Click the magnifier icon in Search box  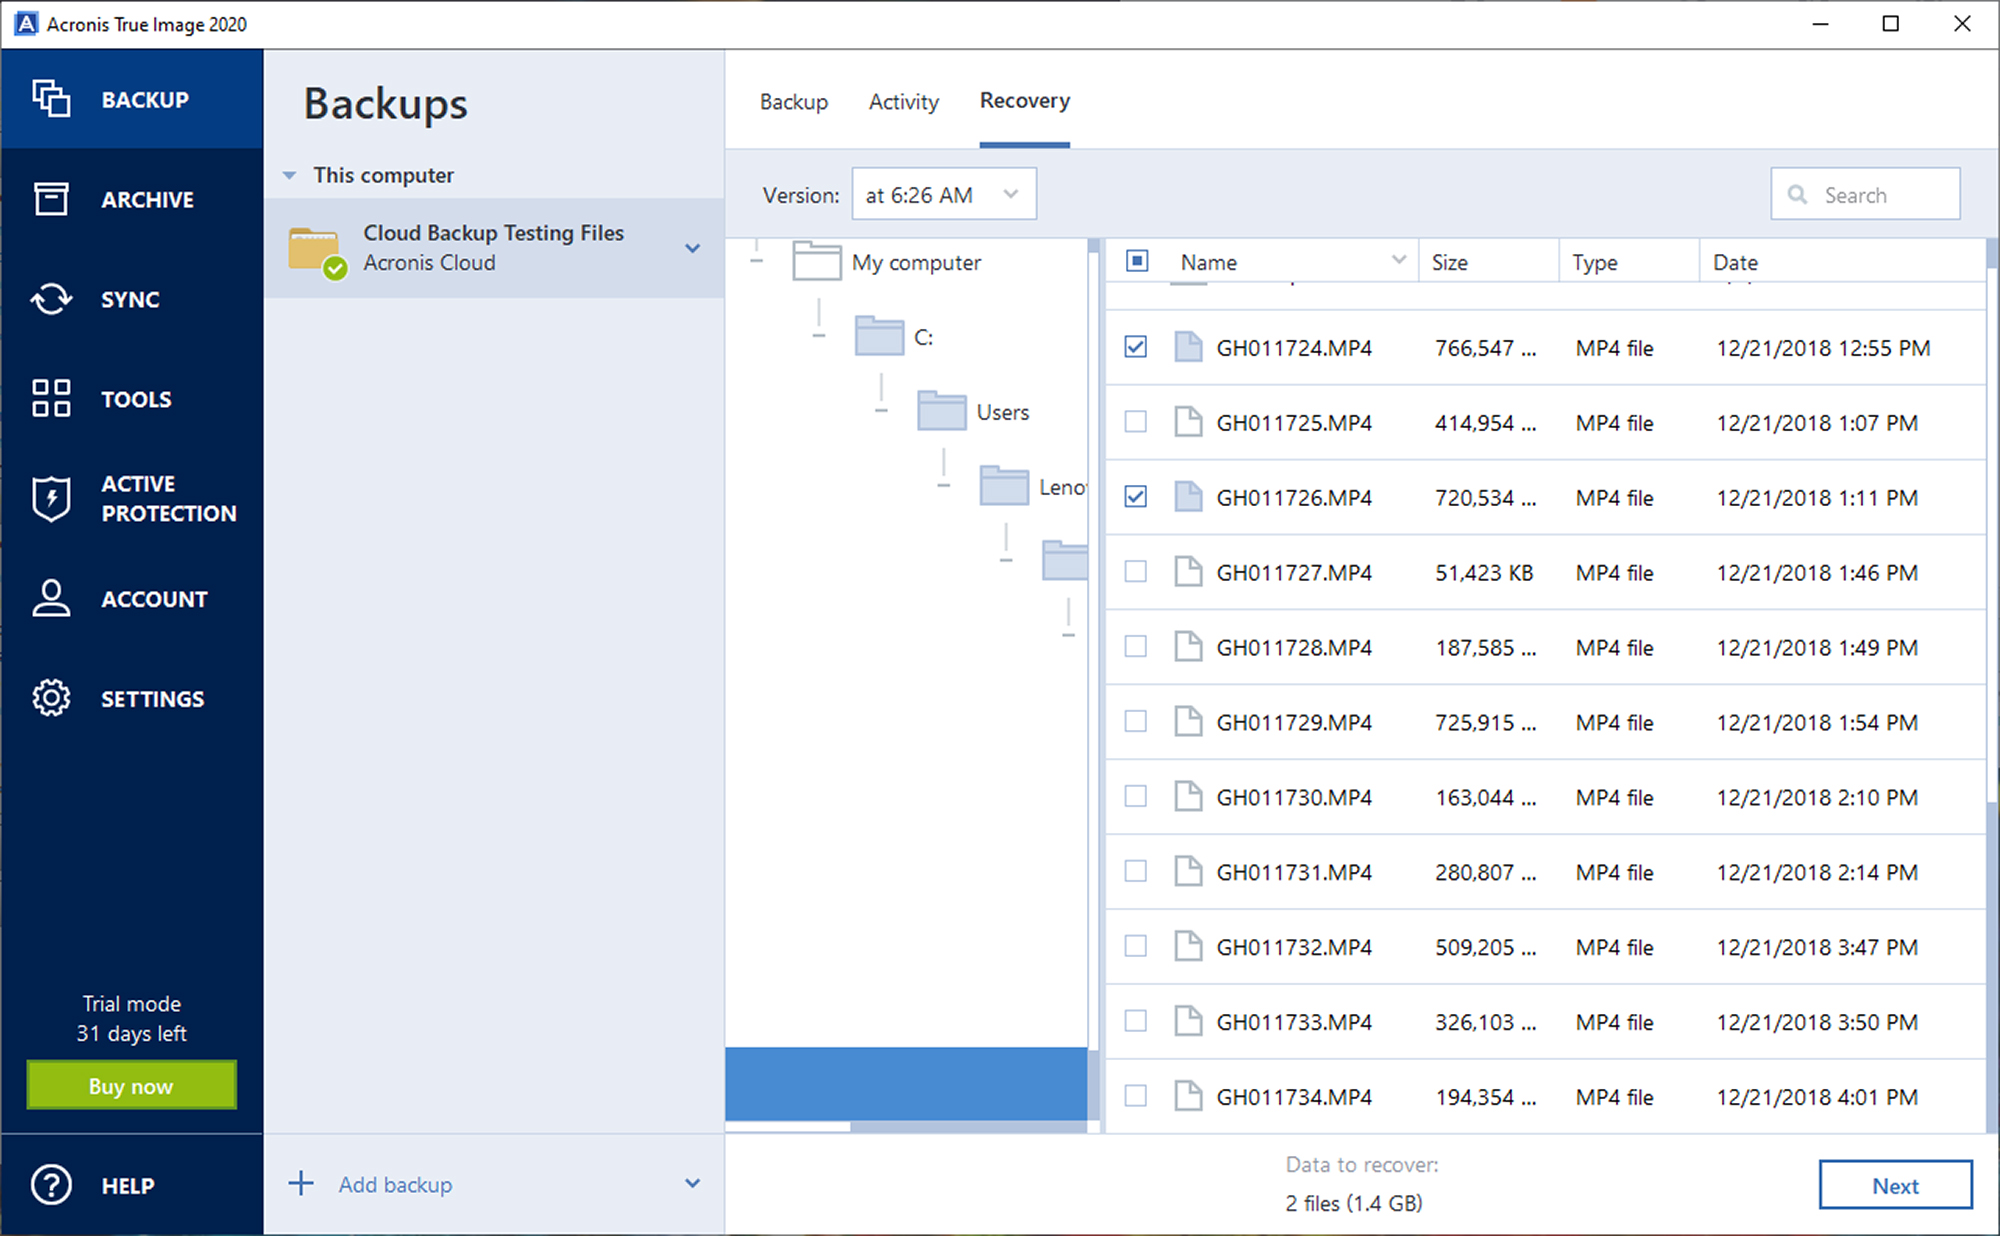1797,195
